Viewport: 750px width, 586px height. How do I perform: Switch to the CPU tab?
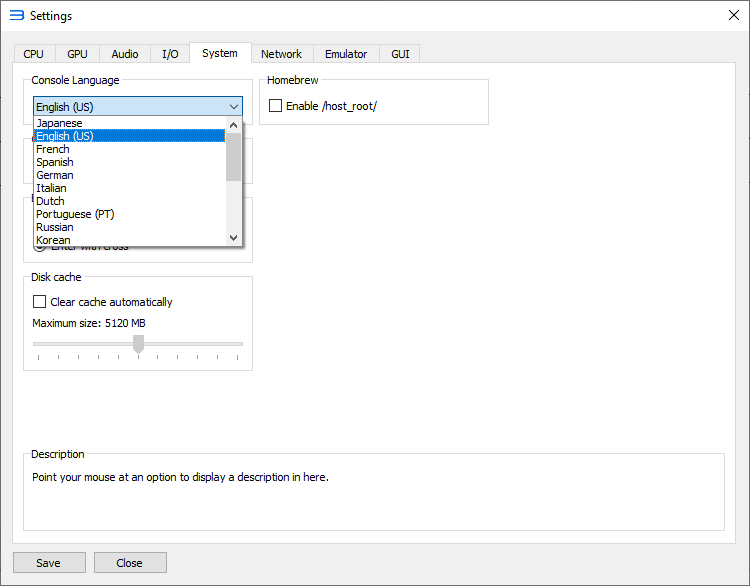[x=33, y=54]
